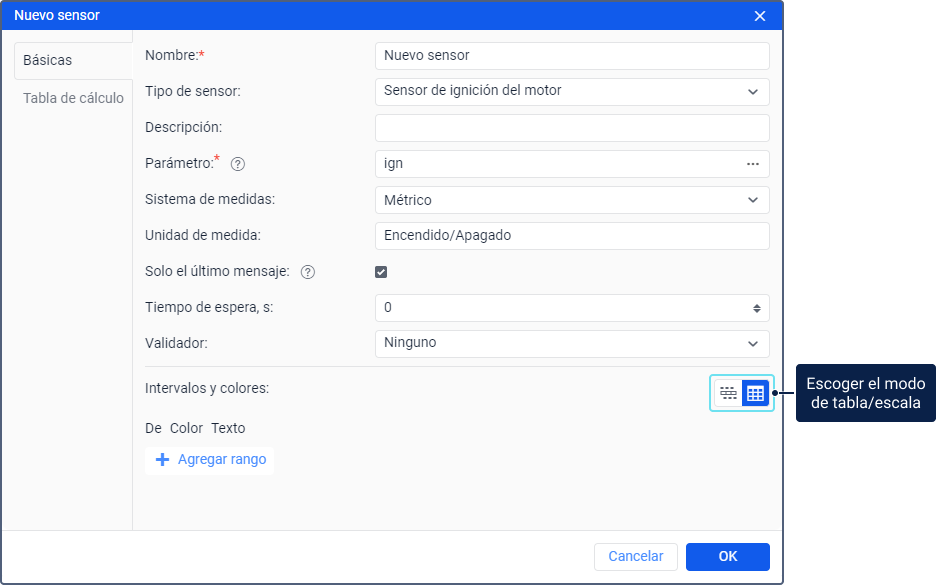This screenshot has width=938, height=585.
Task: Click plus icon beside Agregar rango
Action: pyautogui.click(x=162, y=459)
